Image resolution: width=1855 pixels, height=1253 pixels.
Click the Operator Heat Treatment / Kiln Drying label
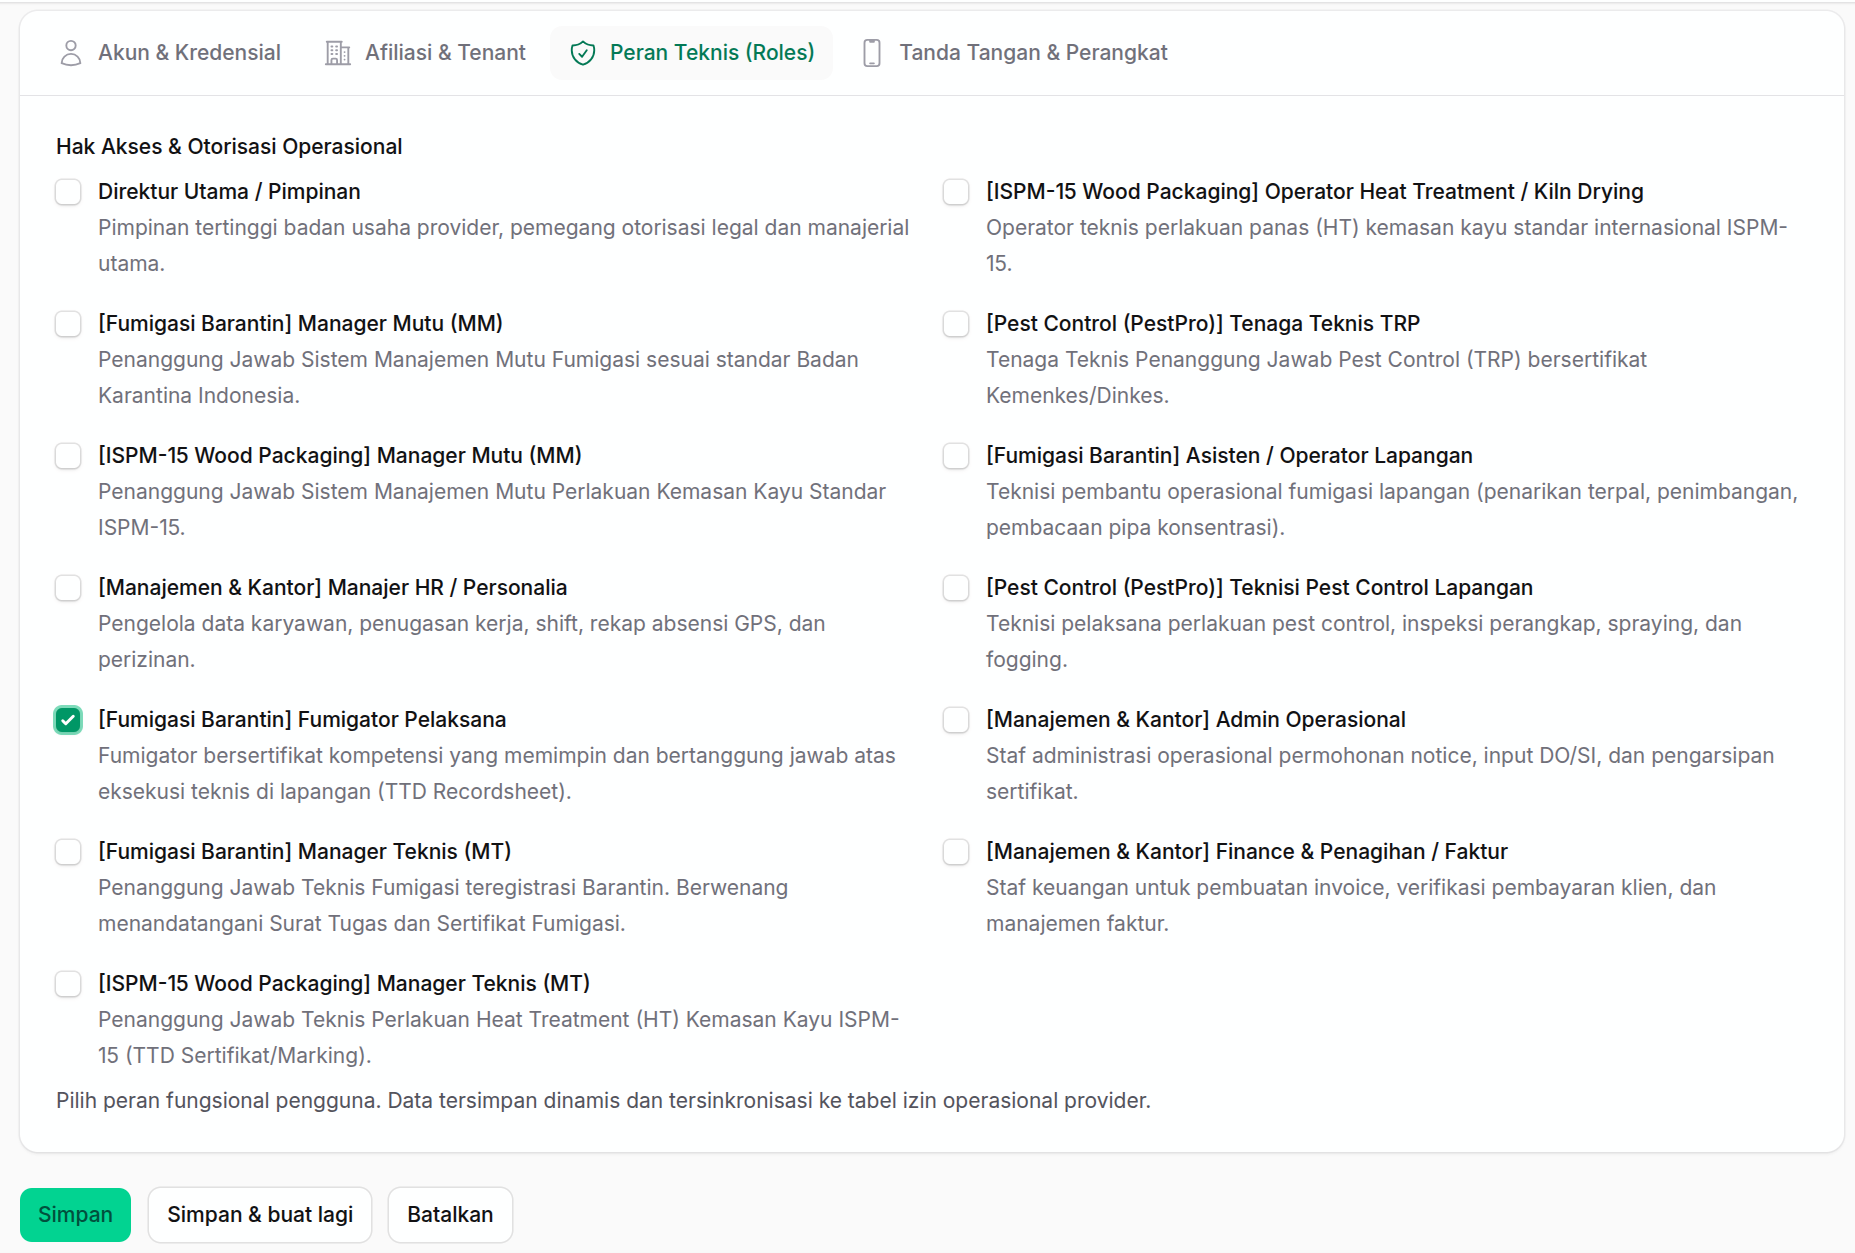[x=1315, y=192]
